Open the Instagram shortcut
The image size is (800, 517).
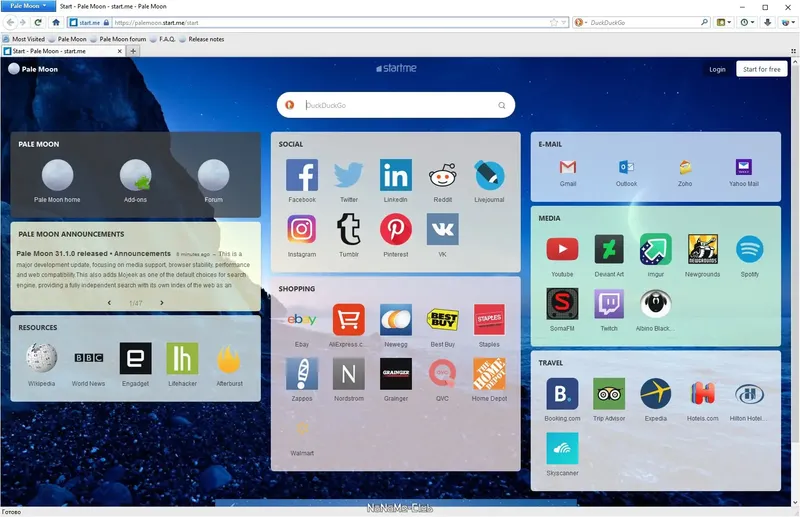coord(302,229)
